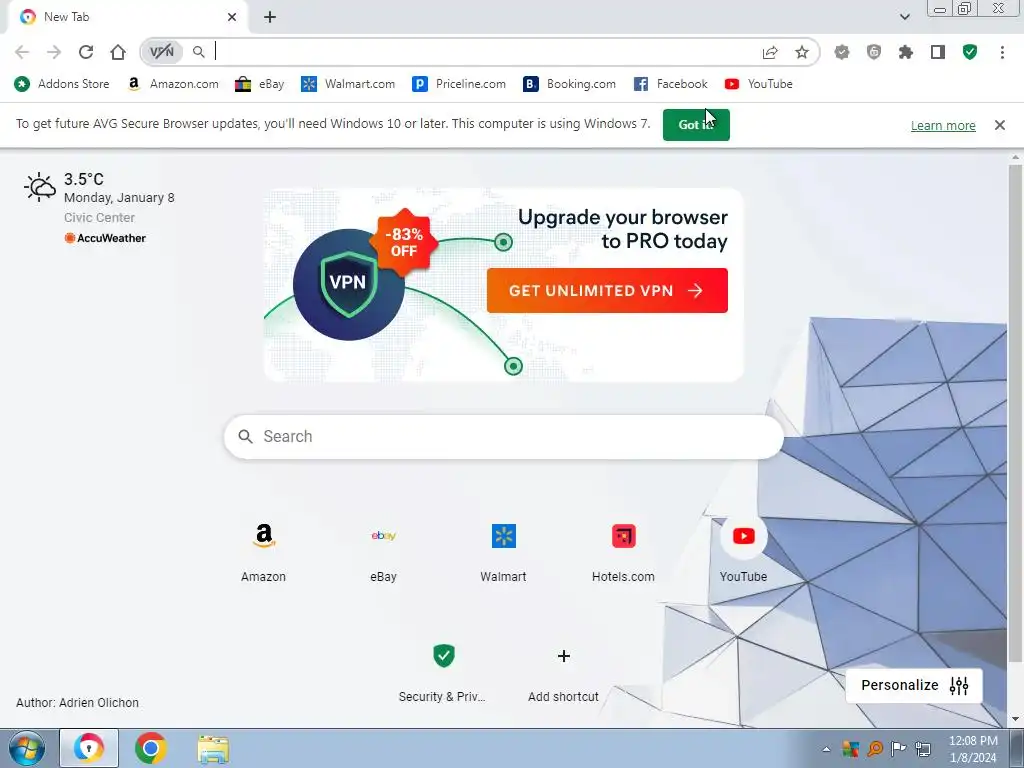Image resolution: width=1024 pixels, height=768 pixels.
Task: Open the Personalize button
Action: [914, 685]
